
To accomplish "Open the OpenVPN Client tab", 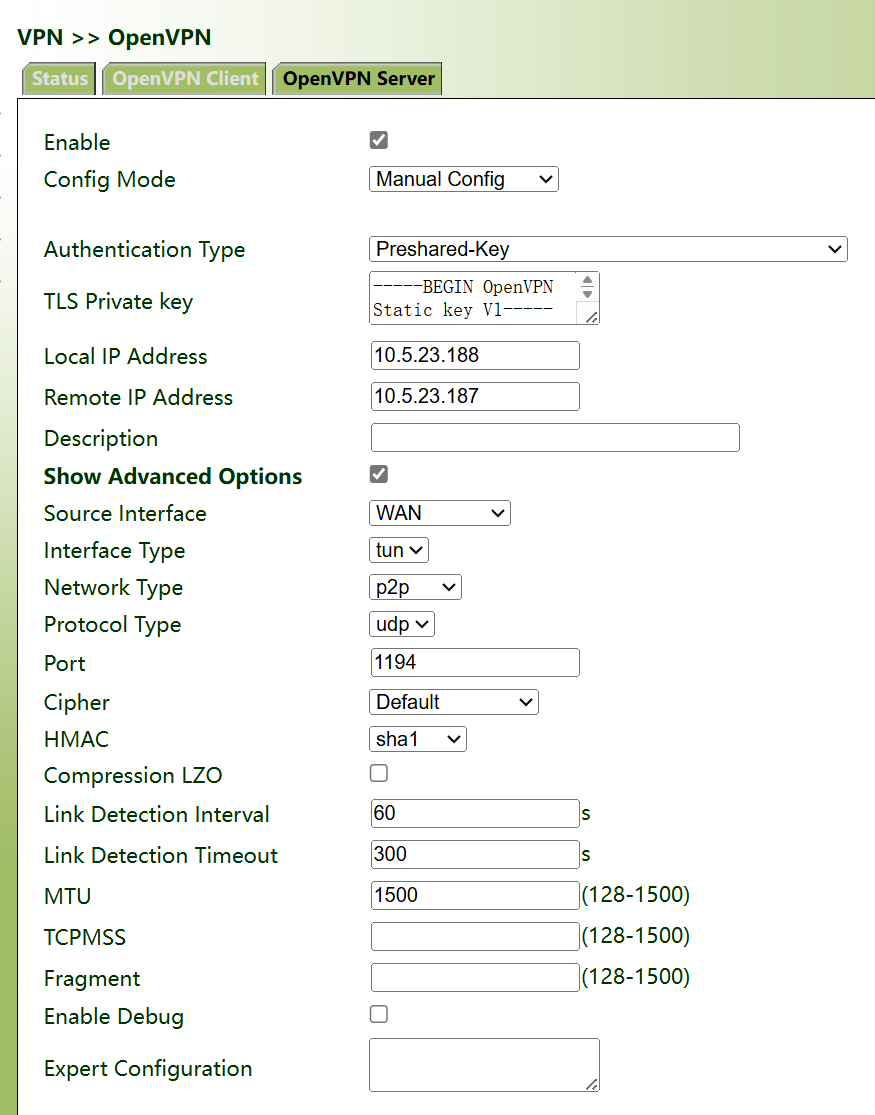I will tap(185, 79).
